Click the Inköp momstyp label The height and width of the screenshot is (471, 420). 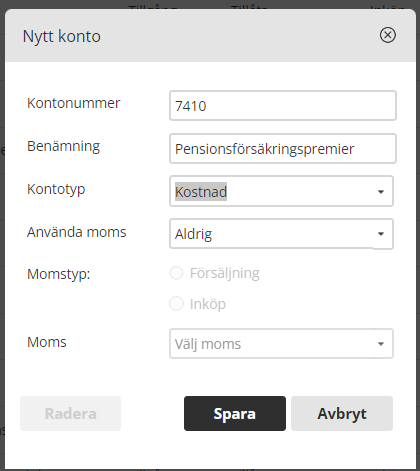pyautogui.click(x=208, y=304)
